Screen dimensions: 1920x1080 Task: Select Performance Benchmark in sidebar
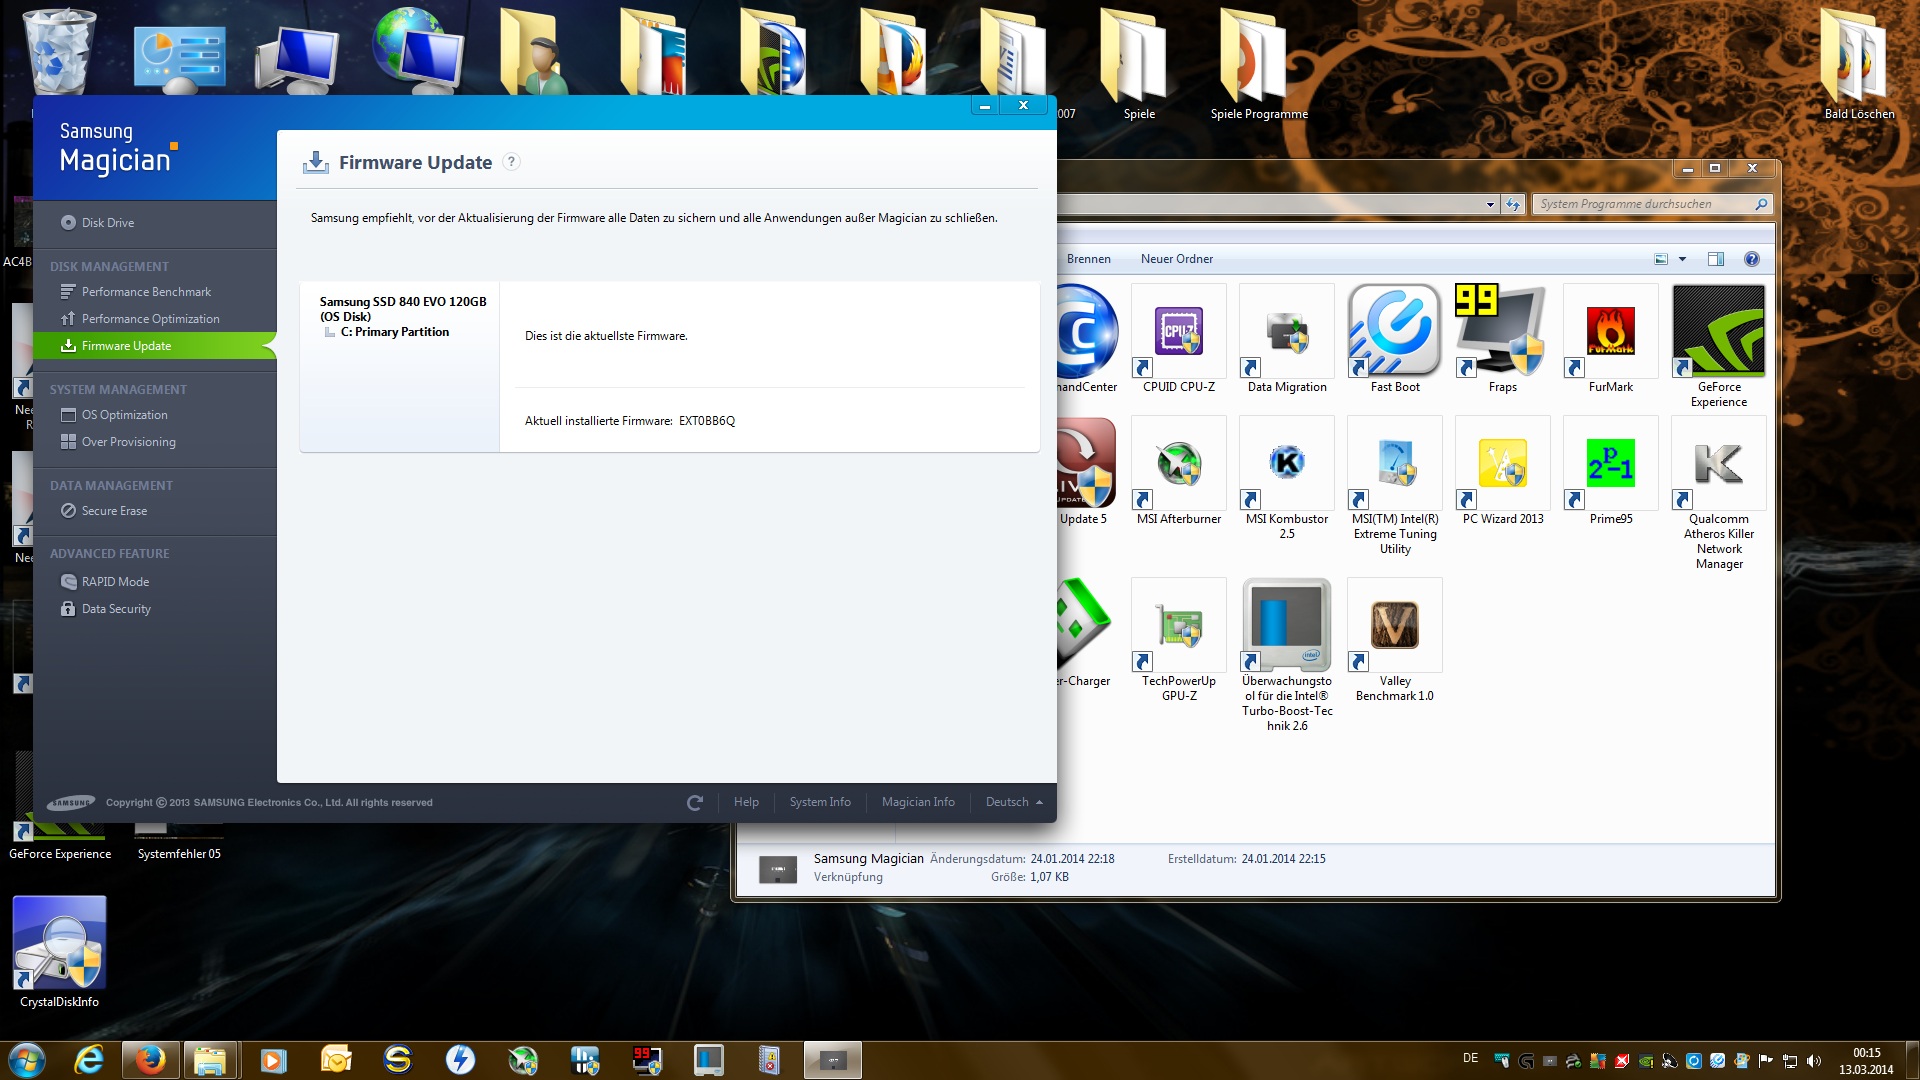(146, 292)
